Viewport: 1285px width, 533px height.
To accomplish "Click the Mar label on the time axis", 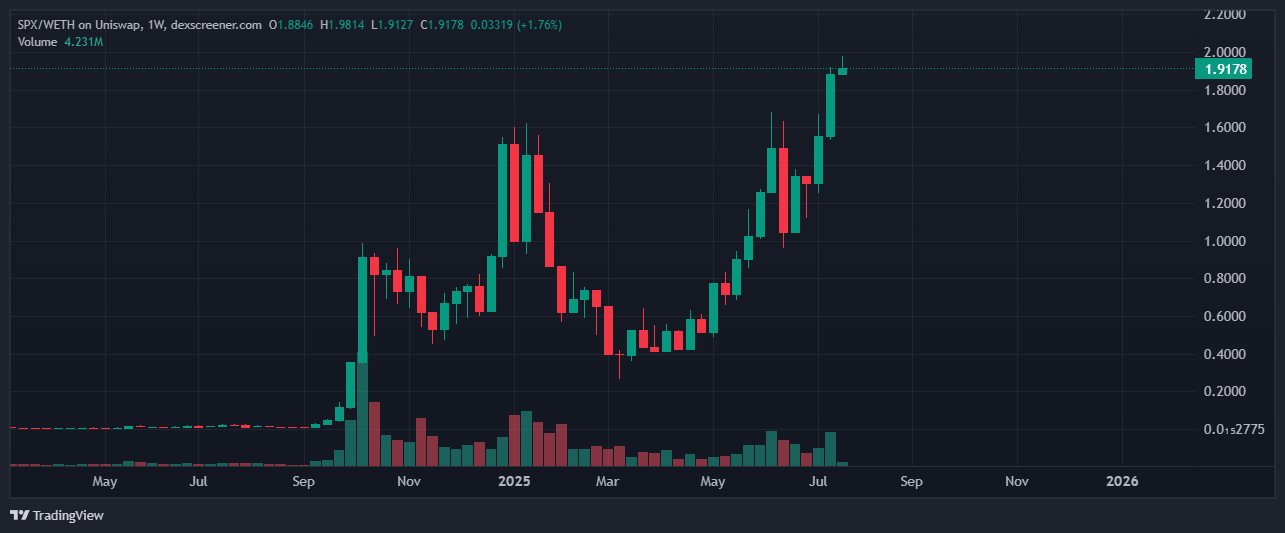I will (x=608, y=481).
